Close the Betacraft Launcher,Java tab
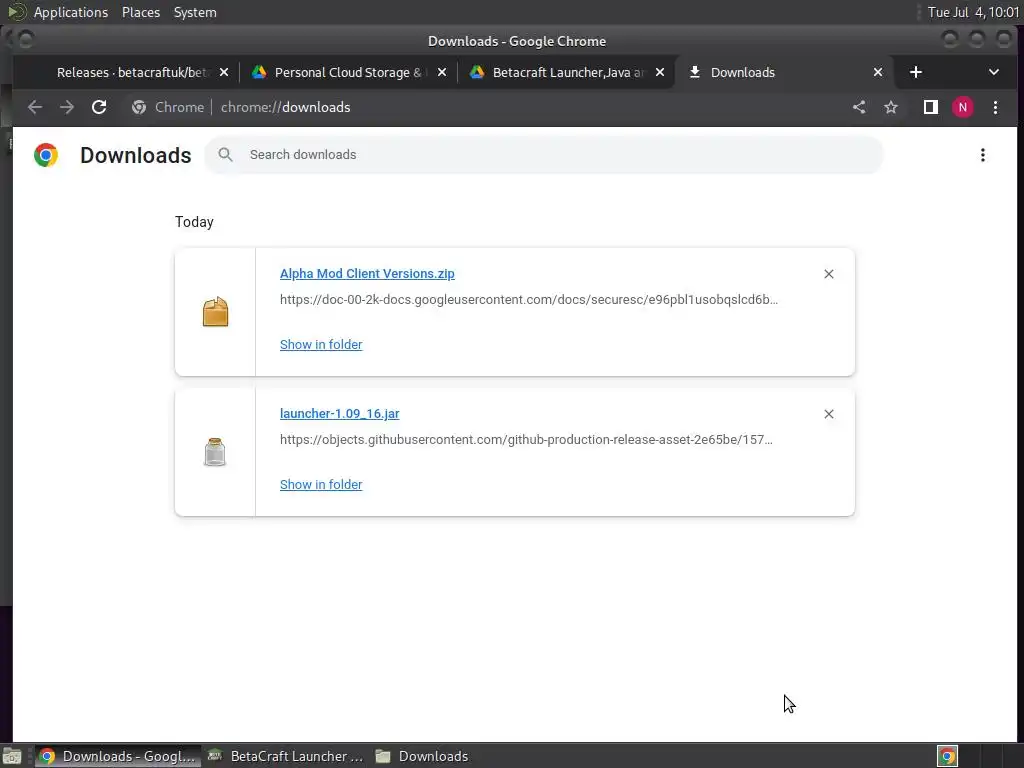 [x=660, y=72]
